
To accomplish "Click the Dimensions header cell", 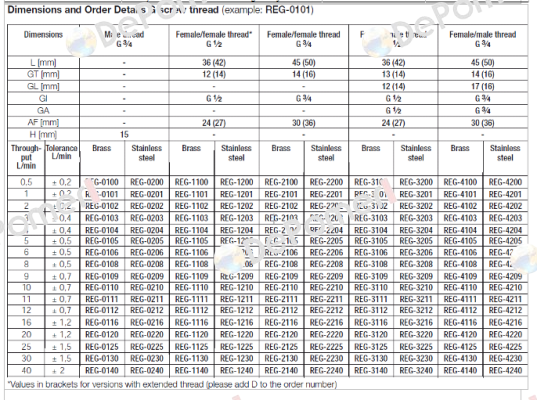I will tap(43, 35).
